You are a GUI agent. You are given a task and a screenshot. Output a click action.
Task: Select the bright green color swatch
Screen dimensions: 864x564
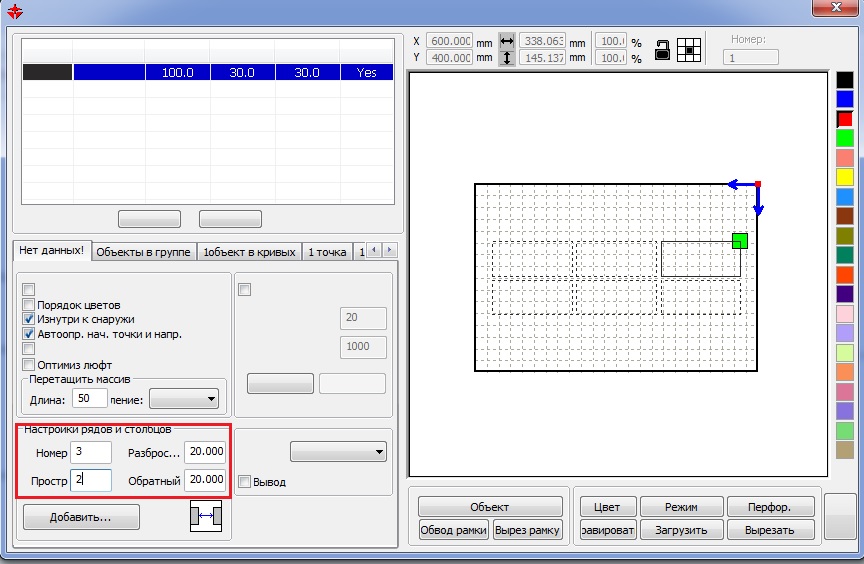(845, 138)
